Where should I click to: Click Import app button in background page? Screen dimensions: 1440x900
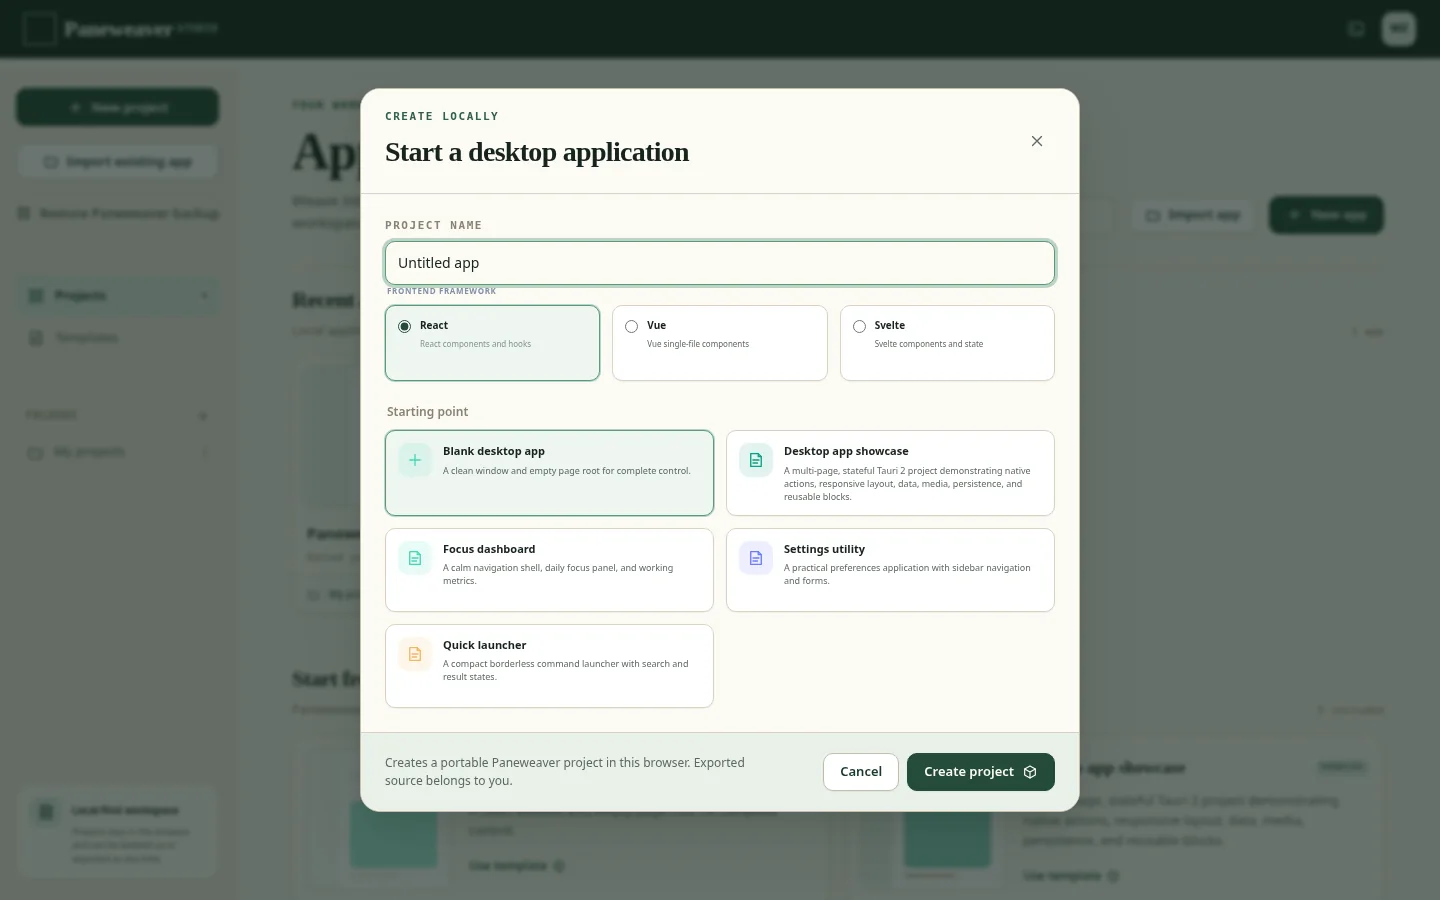point(1192,215)
